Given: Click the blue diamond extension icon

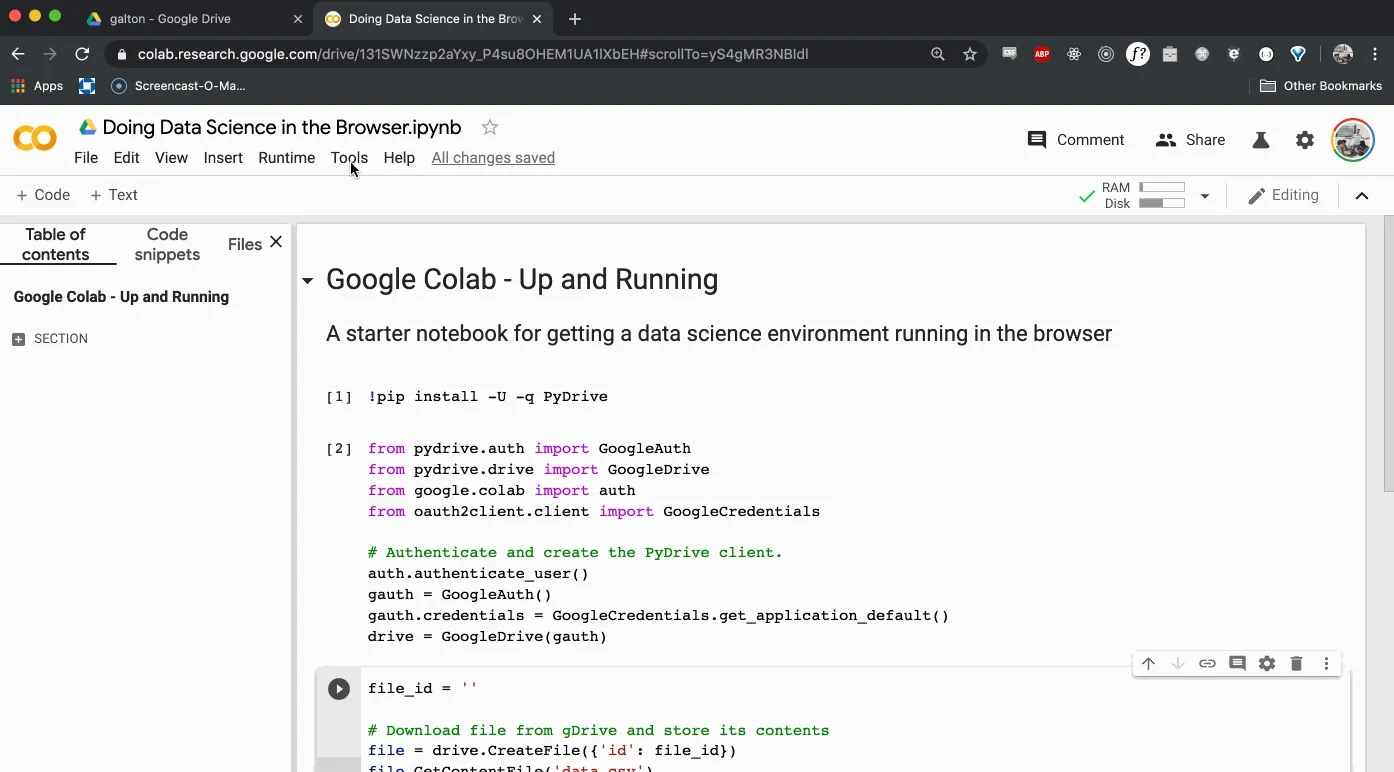Looking at the screenshot, I should pos(1298,55).
